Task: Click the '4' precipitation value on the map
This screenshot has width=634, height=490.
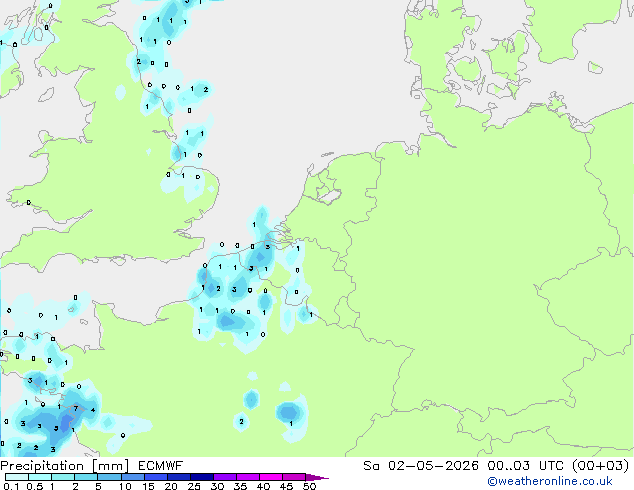Action: [93, 410]
